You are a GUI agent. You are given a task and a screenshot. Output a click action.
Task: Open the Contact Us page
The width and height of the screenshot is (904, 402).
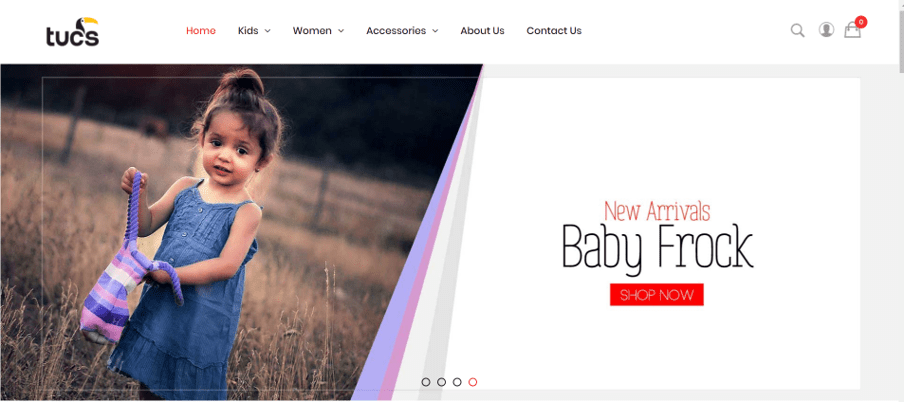click(x=553, y=31)
